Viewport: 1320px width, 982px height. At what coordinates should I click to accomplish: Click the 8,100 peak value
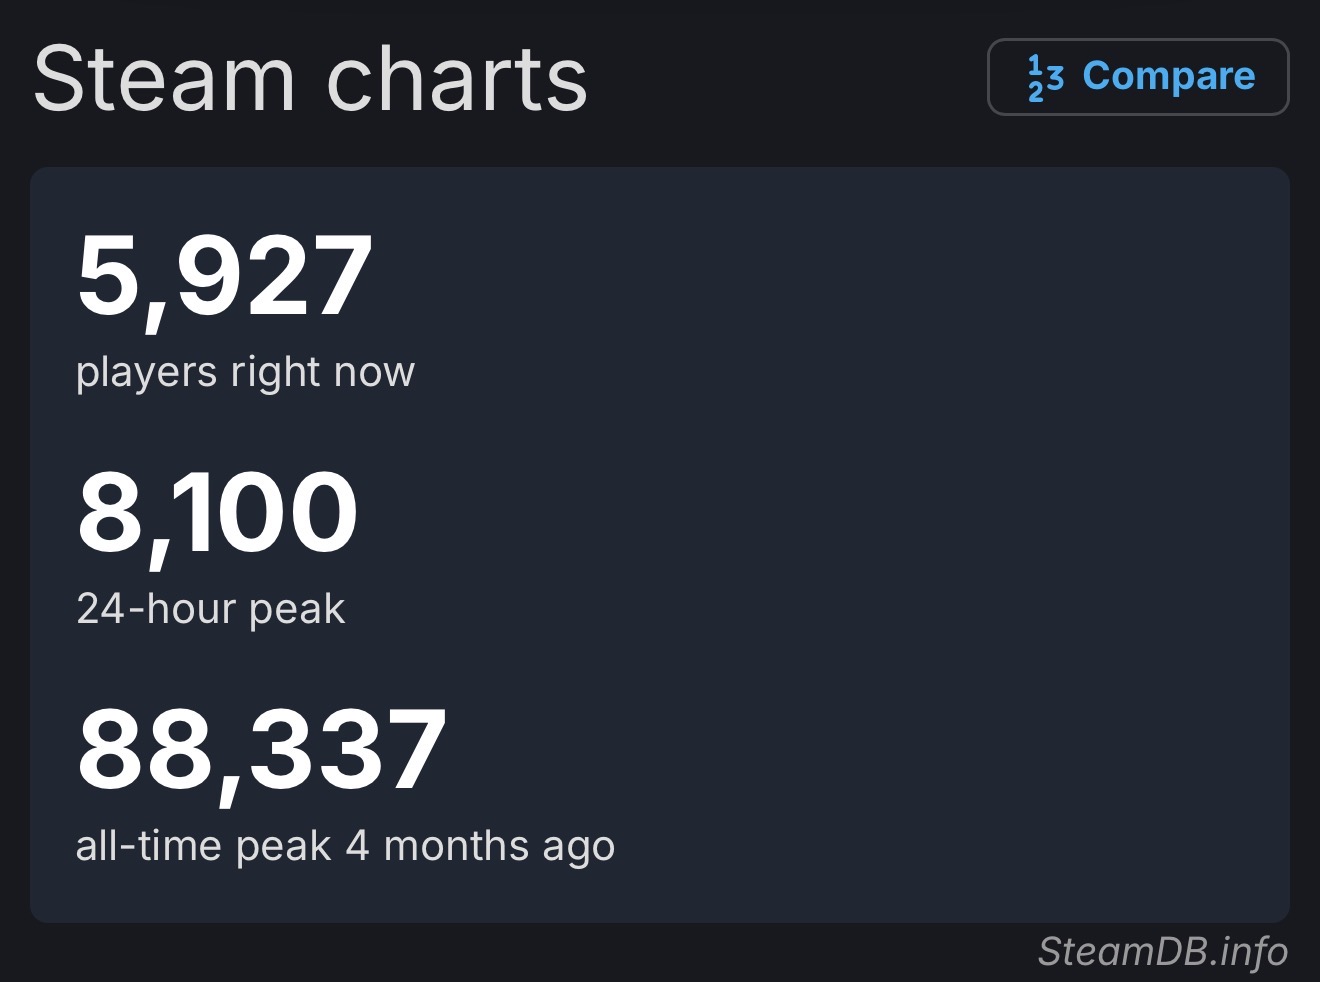(217, 515)
